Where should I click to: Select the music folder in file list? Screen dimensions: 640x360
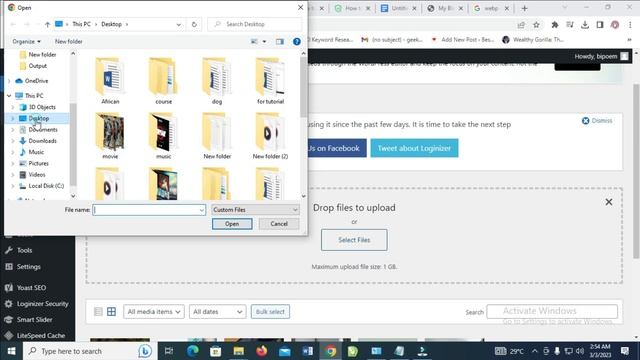[163, 136]
